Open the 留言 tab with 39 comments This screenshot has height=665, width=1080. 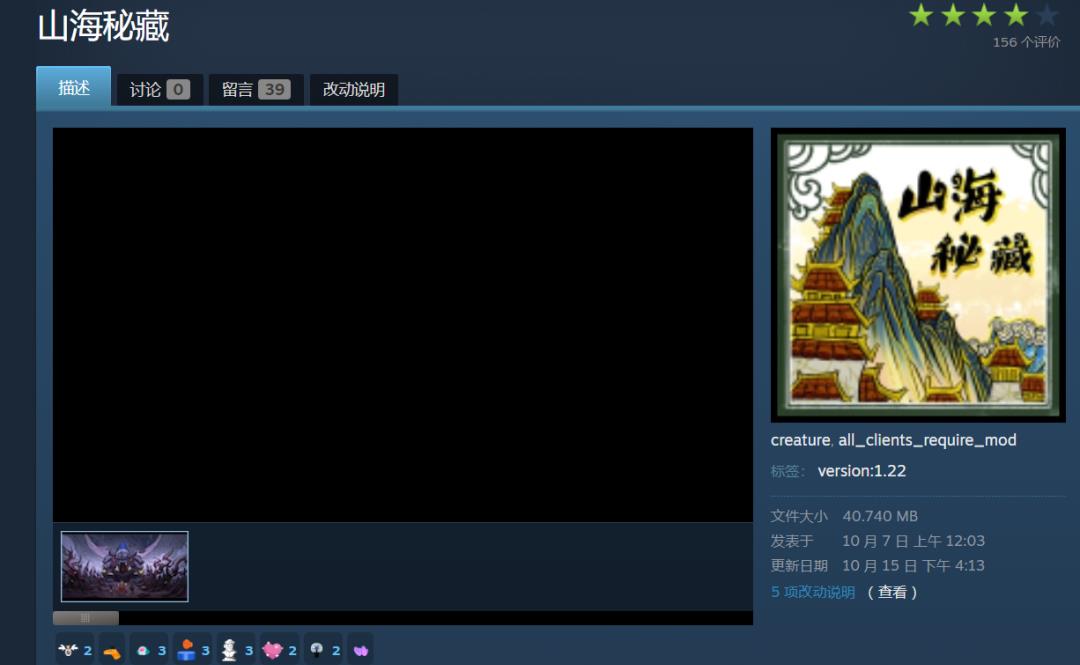point(255,89)
